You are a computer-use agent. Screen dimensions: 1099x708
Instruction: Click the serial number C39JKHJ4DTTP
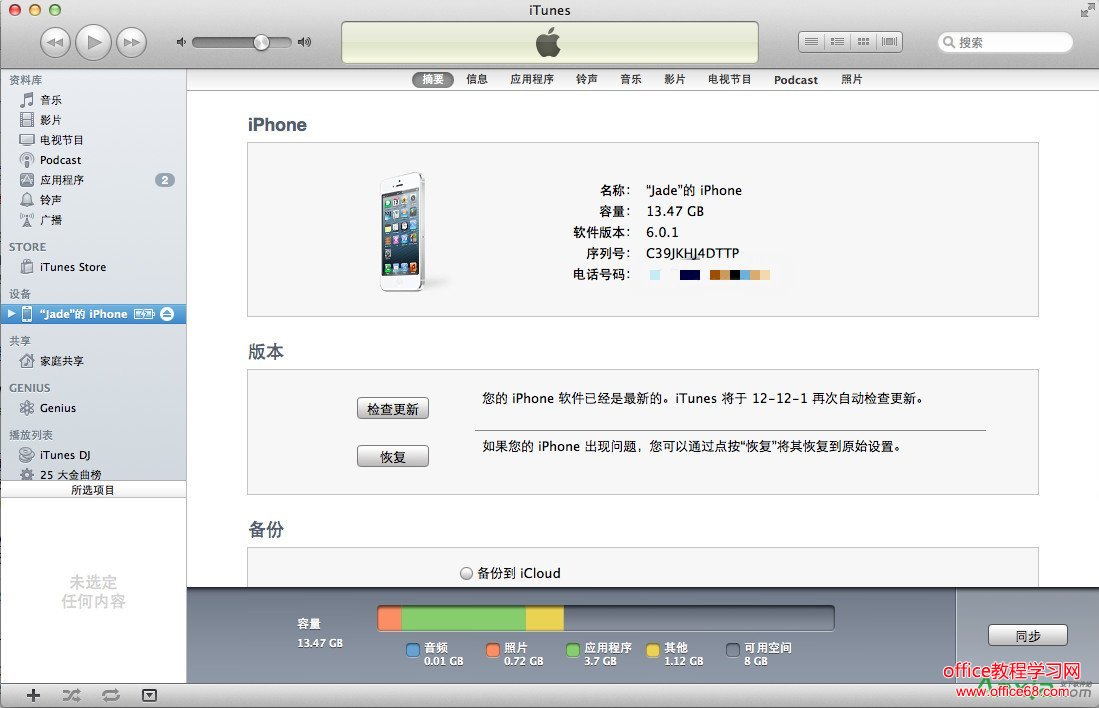[692, 253]
